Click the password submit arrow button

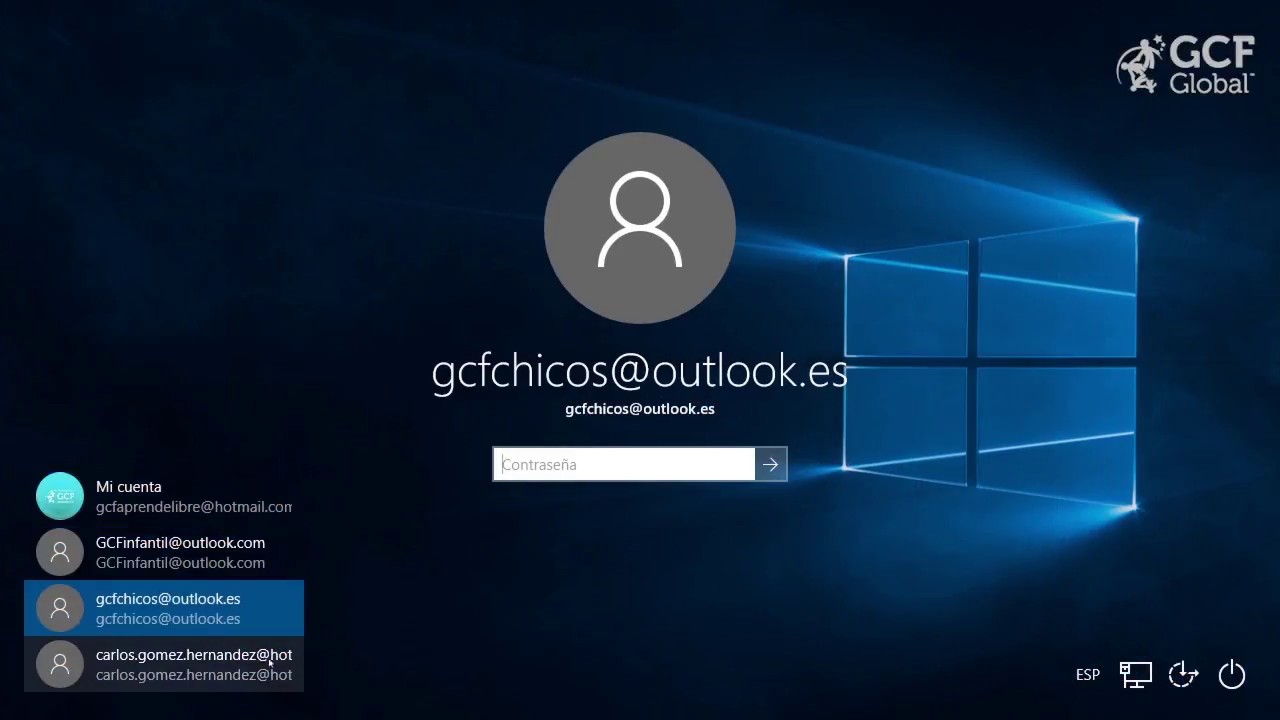tap(771, 464)
